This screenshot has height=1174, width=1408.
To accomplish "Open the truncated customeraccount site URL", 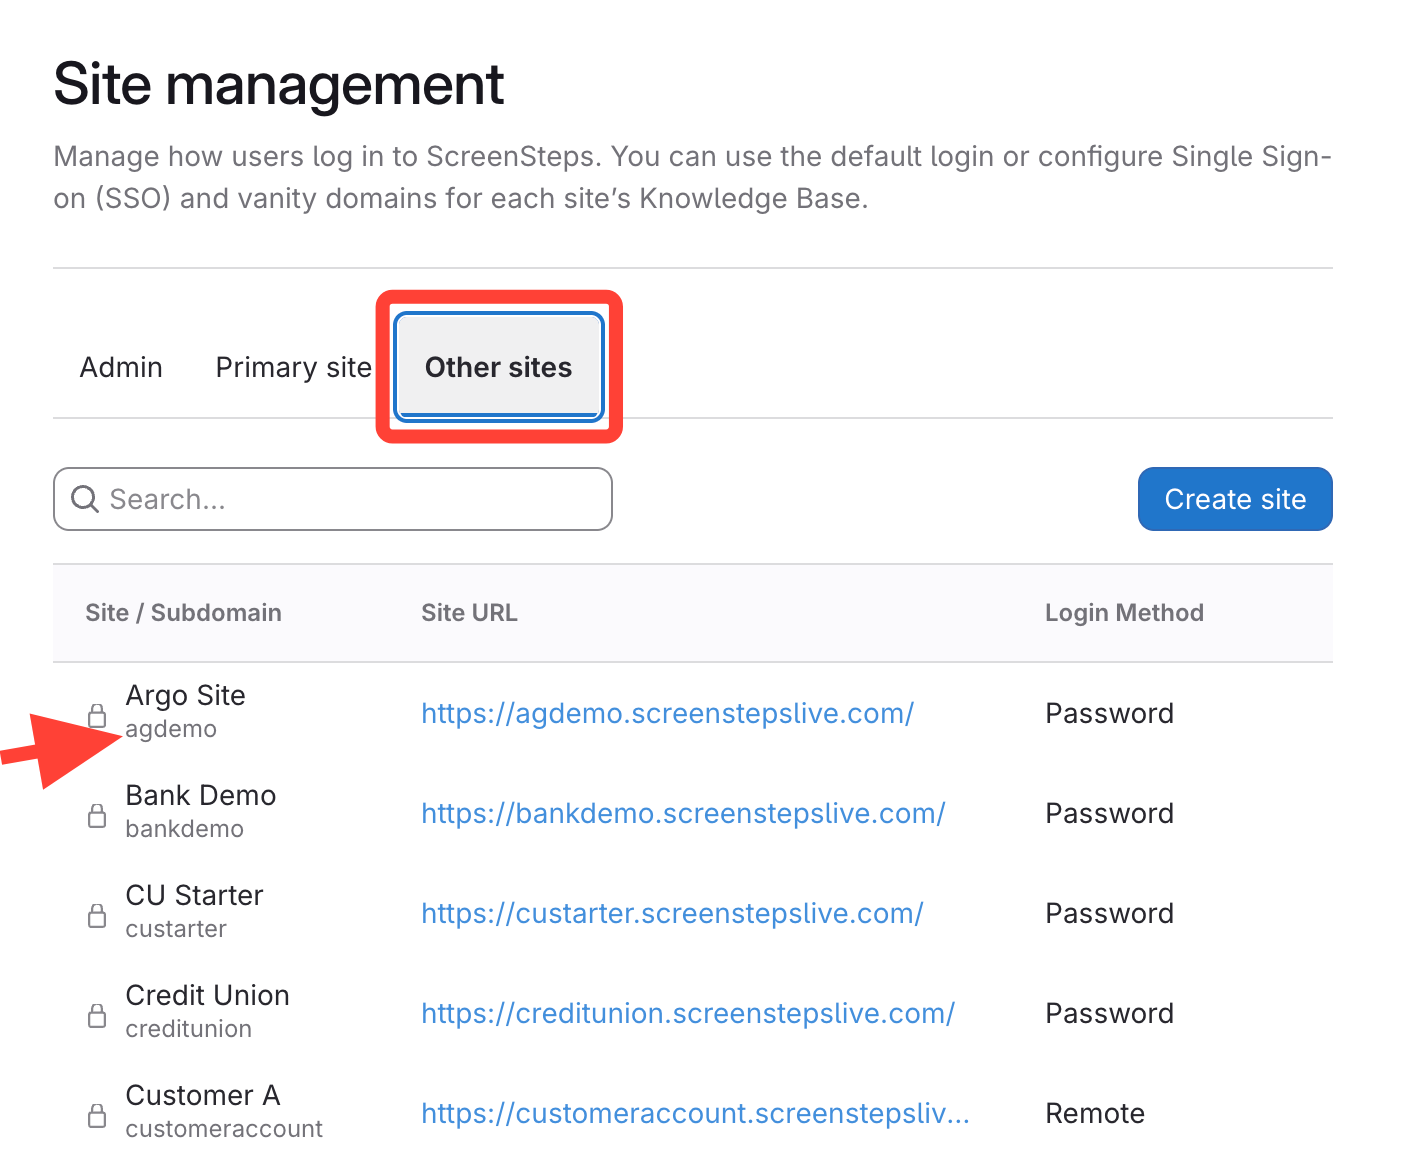I will pos(695,1113).
